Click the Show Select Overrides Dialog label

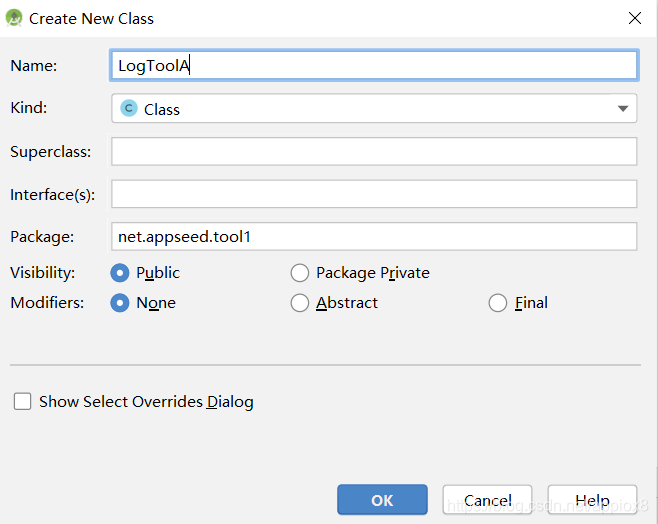146,402
